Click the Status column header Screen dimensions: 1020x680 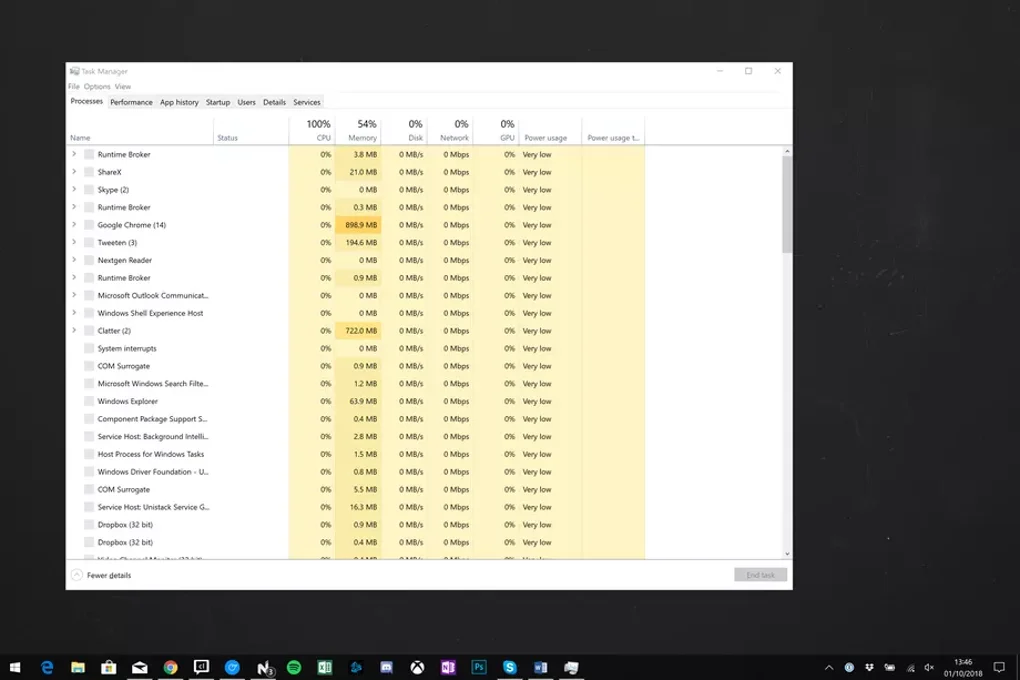click(251, 131)
